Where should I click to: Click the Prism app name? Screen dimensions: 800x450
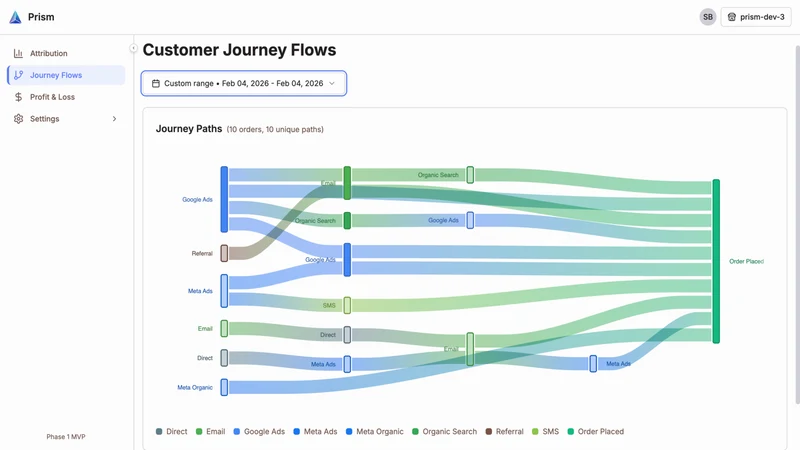pos(41,17)
